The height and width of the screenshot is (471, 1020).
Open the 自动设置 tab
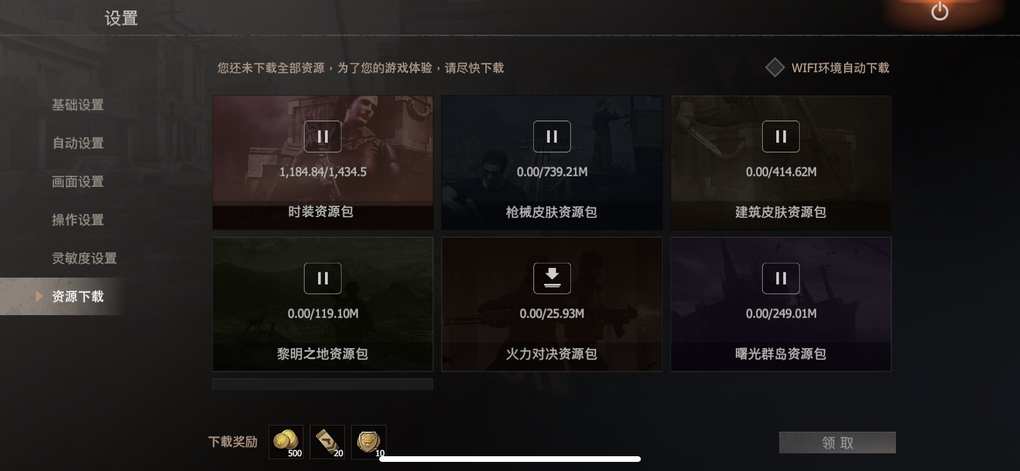[x=78, y=143]
